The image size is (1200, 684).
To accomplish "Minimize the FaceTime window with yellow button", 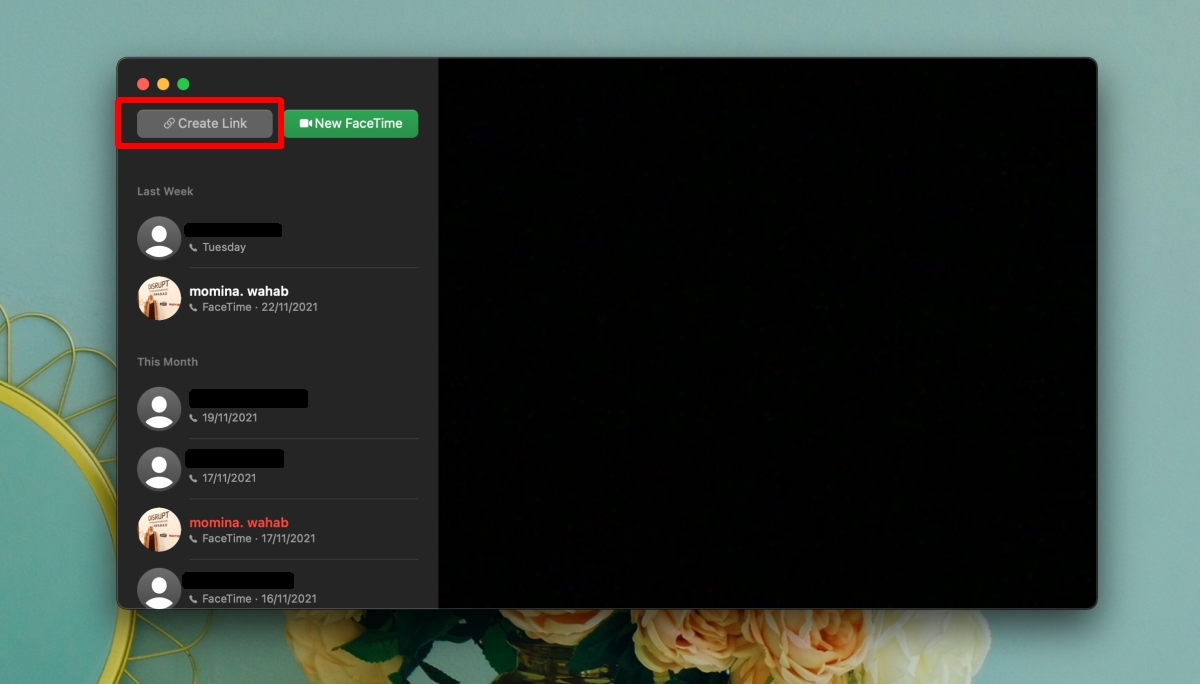I will coord(163,85).
